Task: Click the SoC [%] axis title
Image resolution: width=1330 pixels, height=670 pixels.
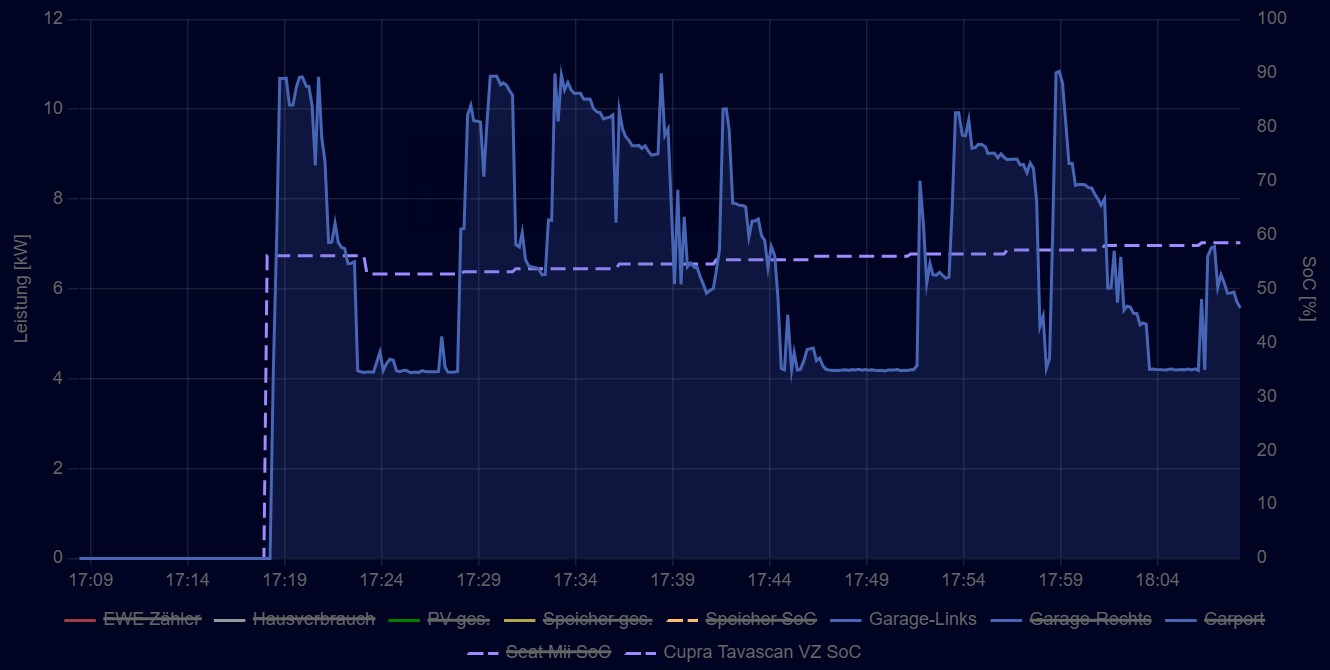Action: 1308,289
